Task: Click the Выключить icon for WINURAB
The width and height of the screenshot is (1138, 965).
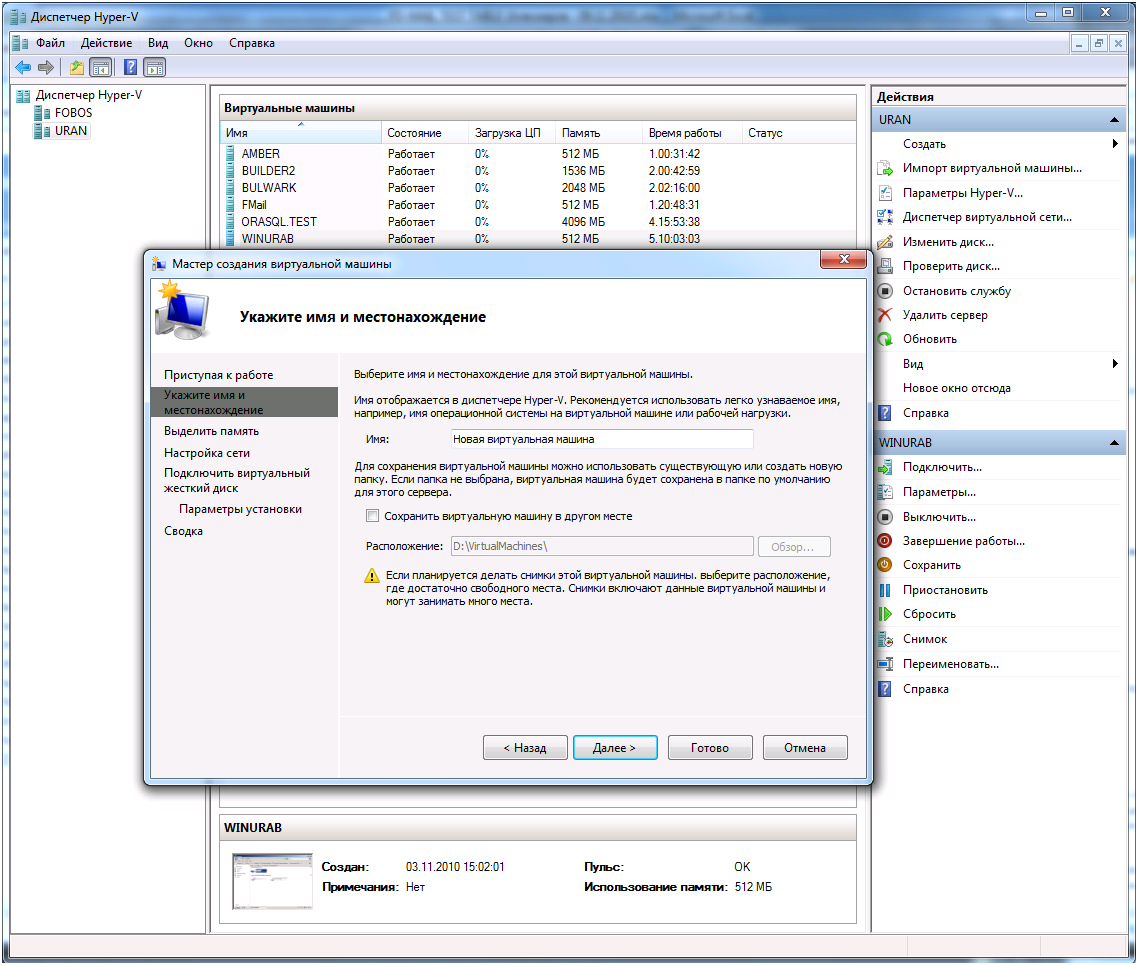Action: click(x=885, y=517)
